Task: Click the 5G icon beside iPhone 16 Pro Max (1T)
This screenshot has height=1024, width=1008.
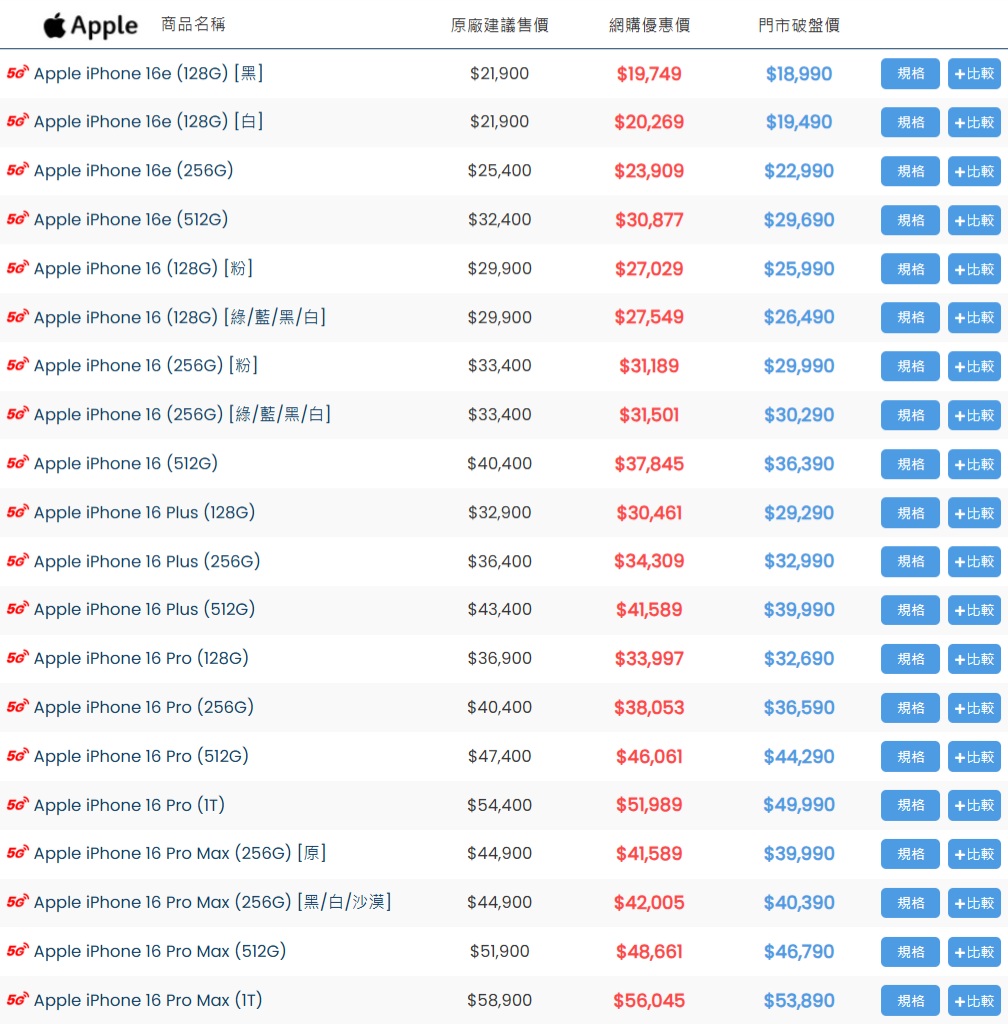Action: pyautogui.click(x=18, y=1000)
